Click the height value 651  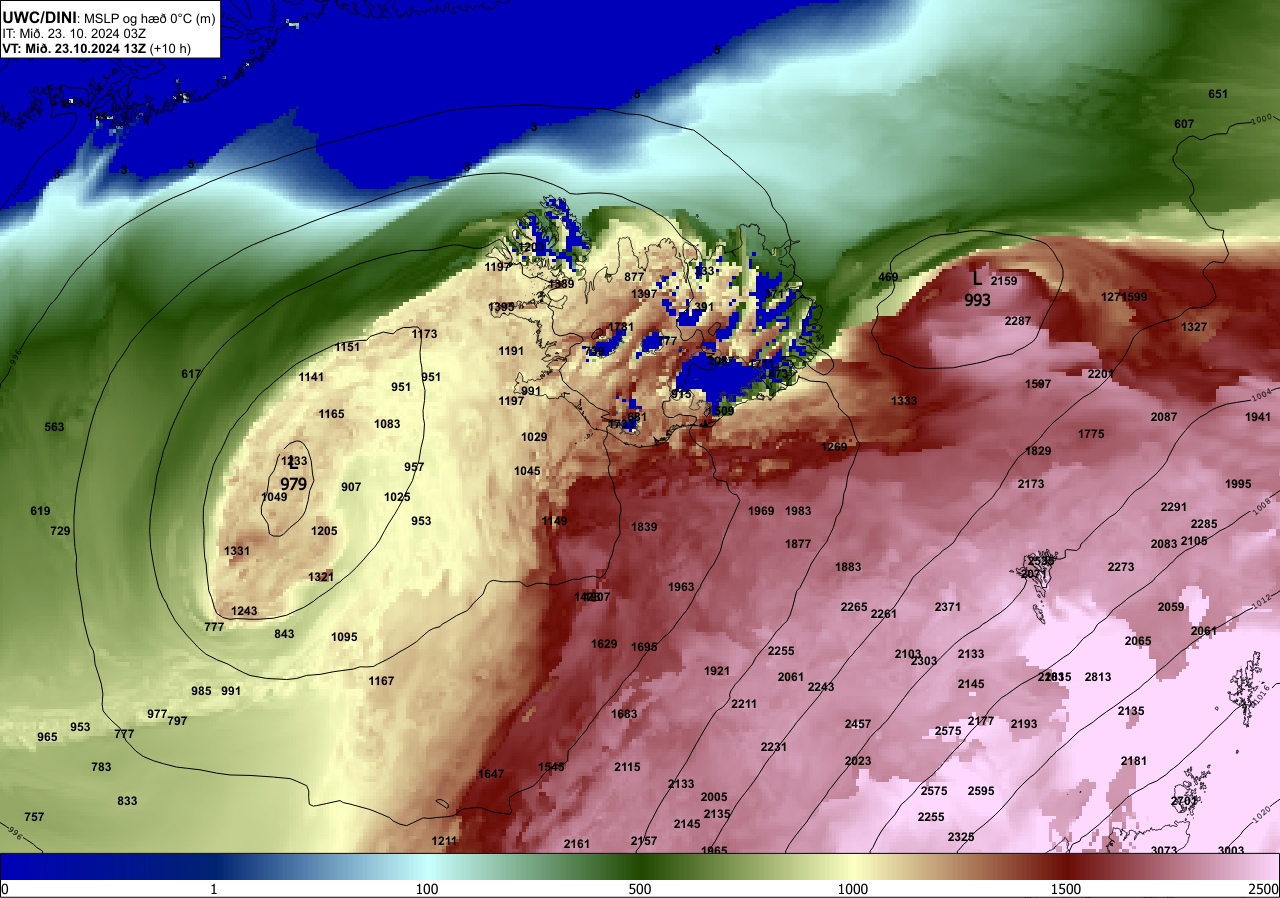click(x=1217, y=94)
